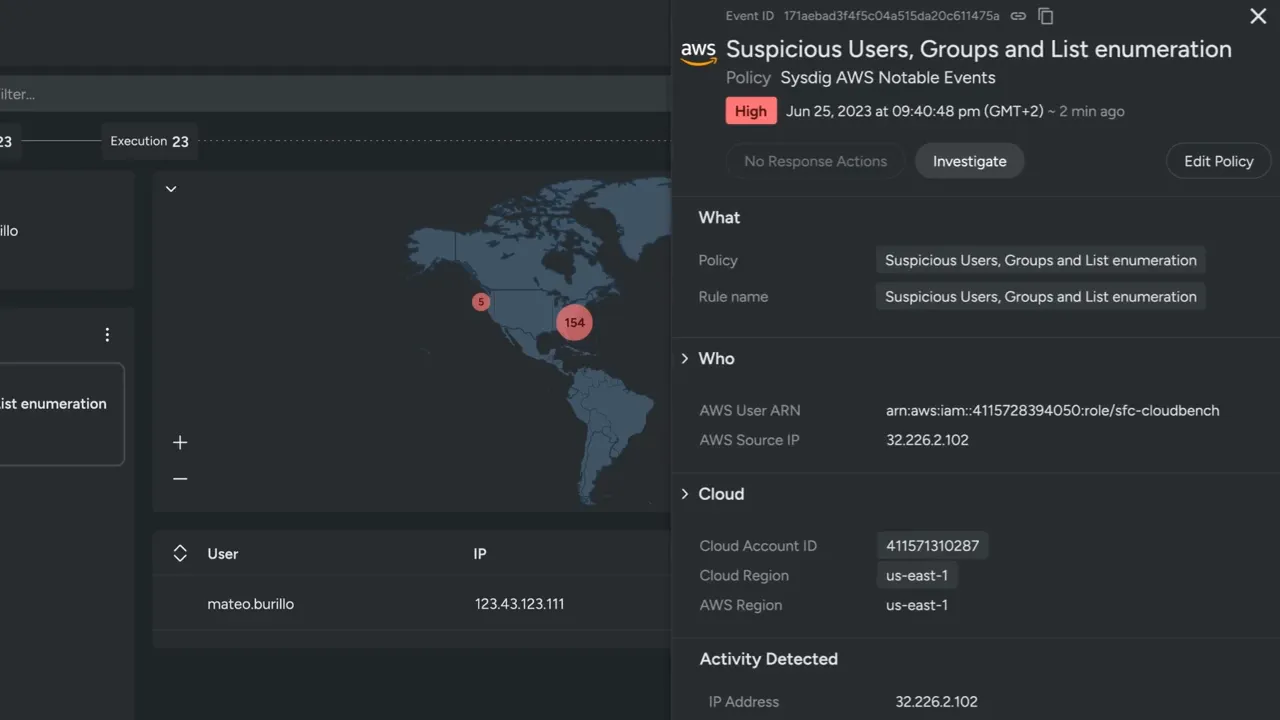Click the Edit Policy button
The image size is (1280, 720).
coord(1218,161)
